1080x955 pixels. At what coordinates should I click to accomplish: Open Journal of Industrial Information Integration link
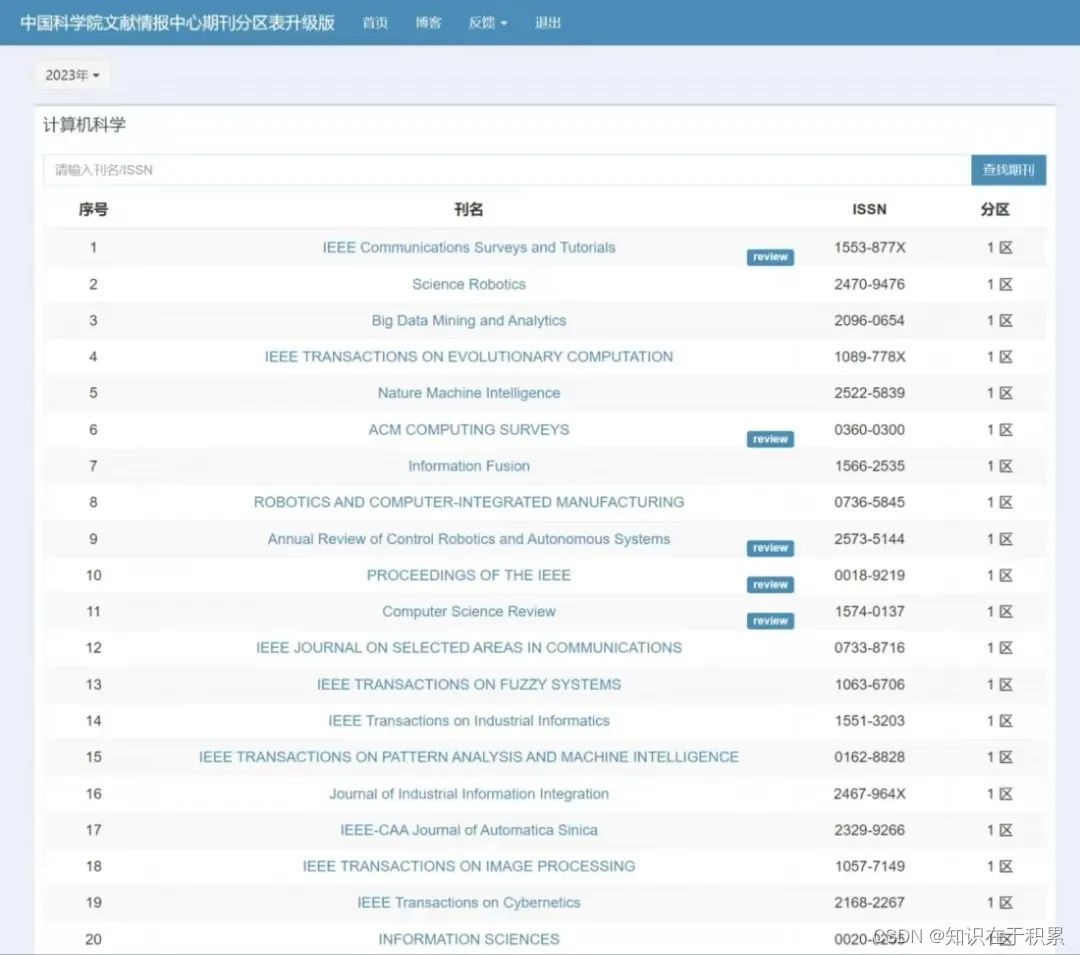(x=468, y=794)
